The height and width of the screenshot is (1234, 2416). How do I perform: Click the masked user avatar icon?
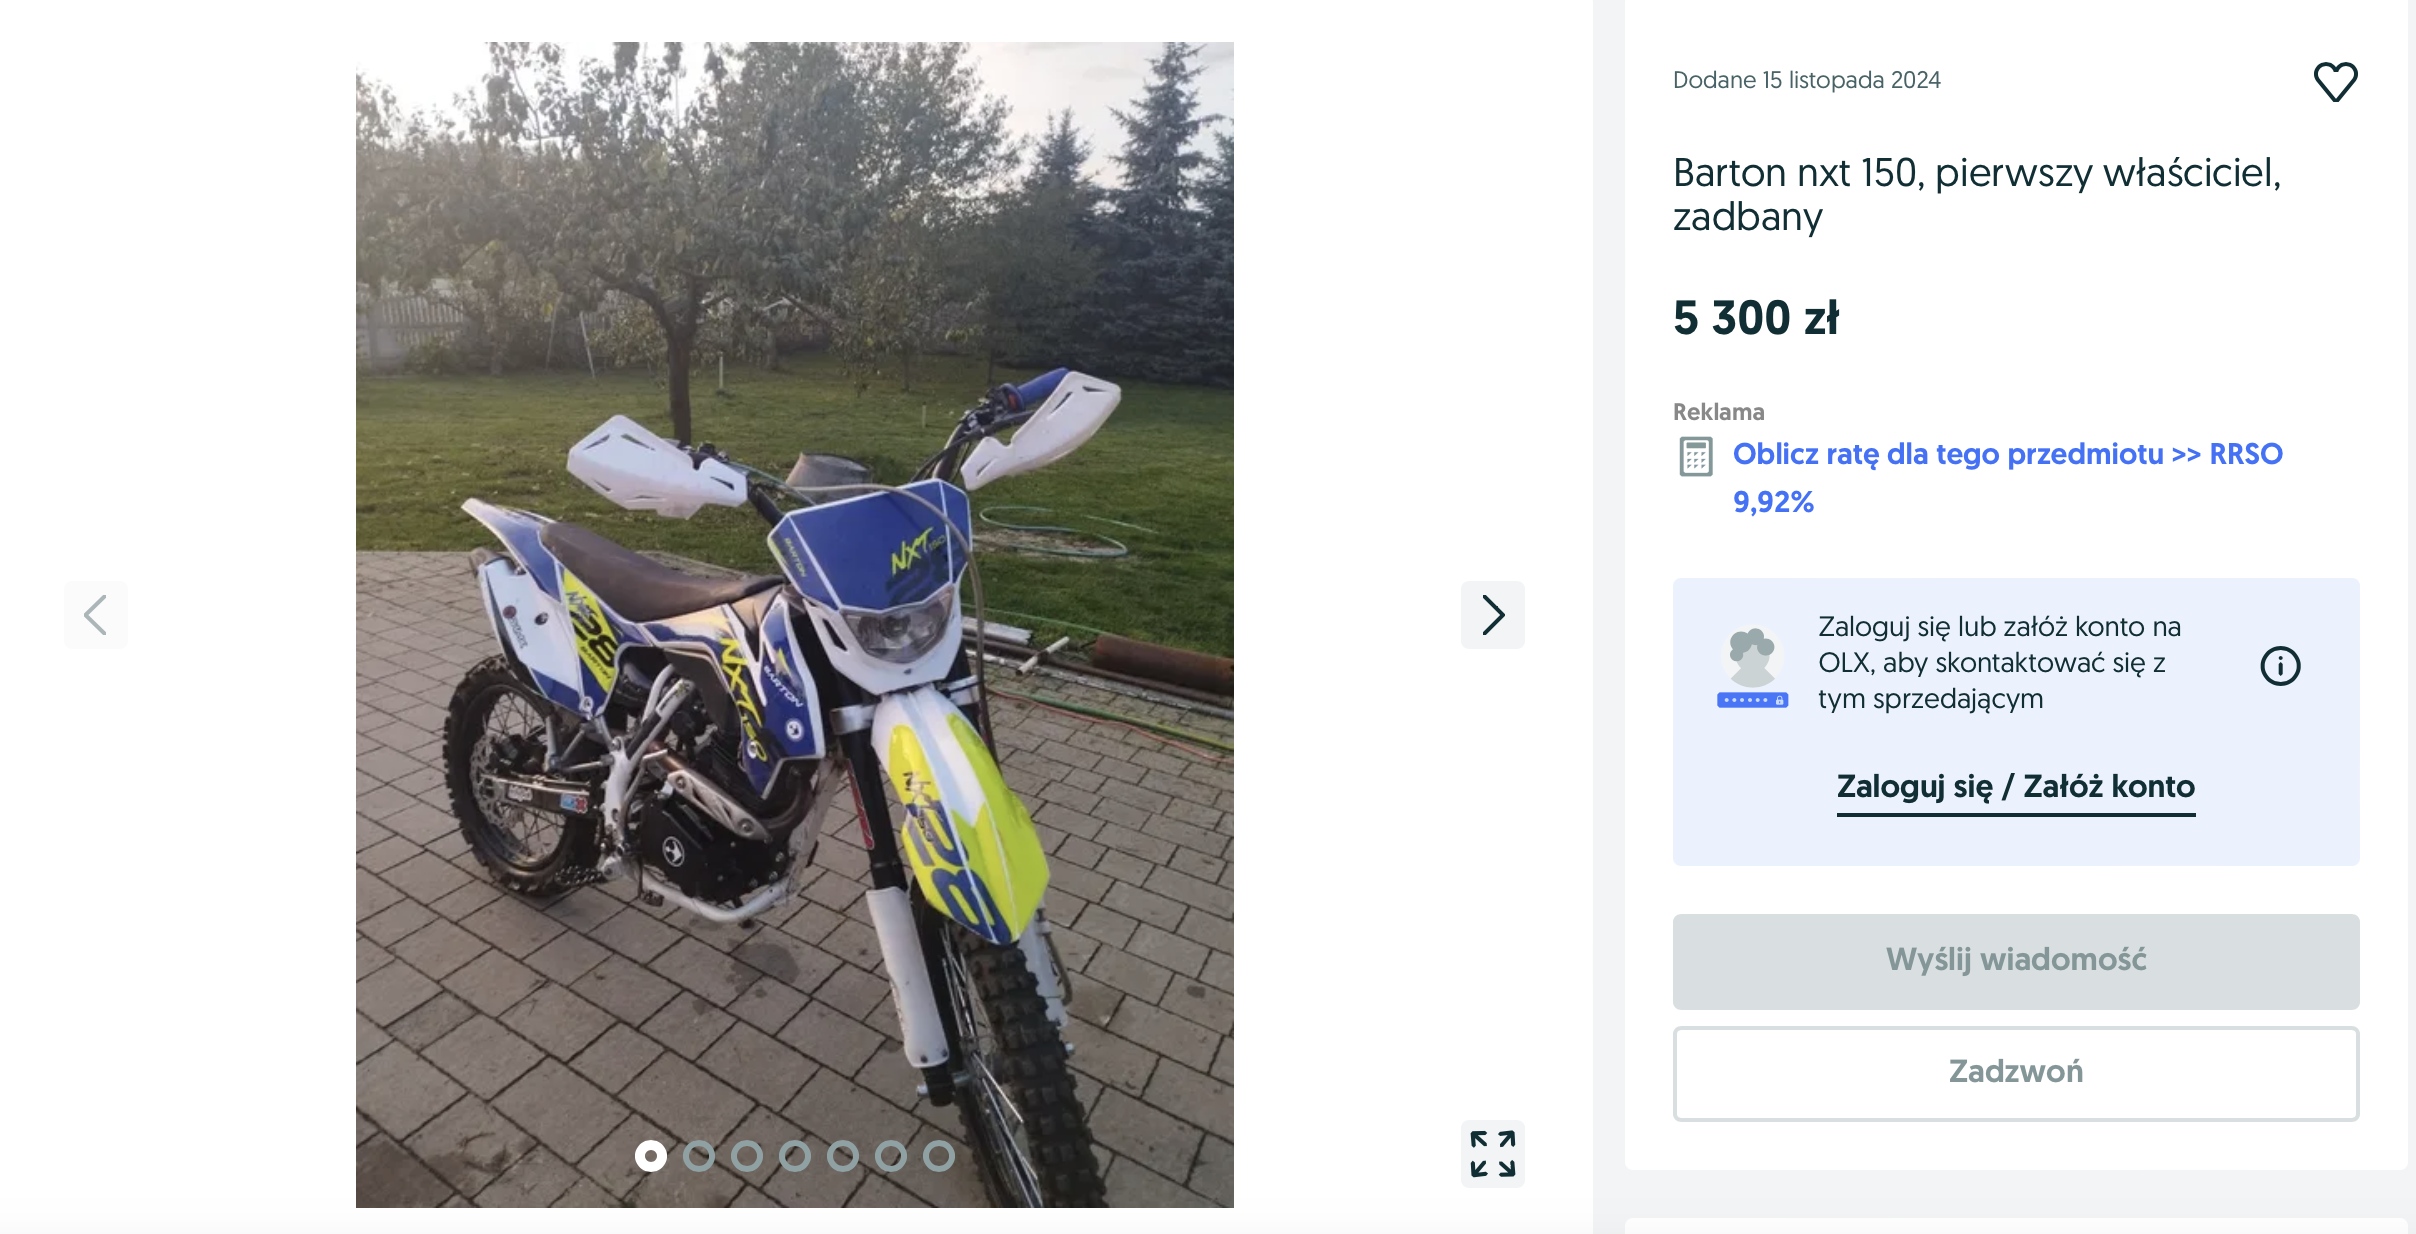point(1753,668)
